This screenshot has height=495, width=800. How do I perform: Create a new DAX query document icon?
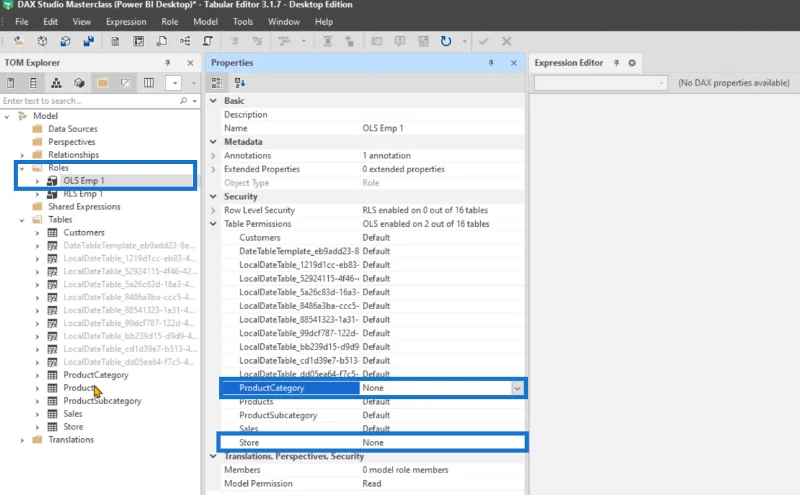[115, 41]
